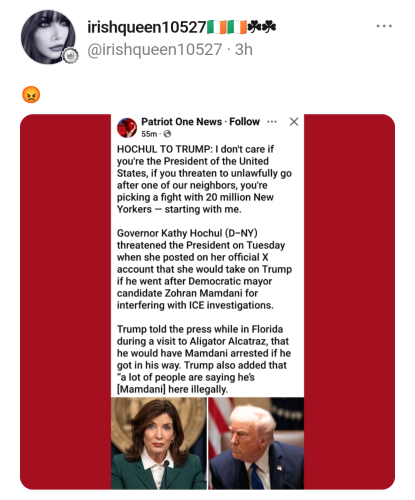The image size is (415, 500).
Task: Open irishqueen10527's profile avatar
Action: pos(48,37)
